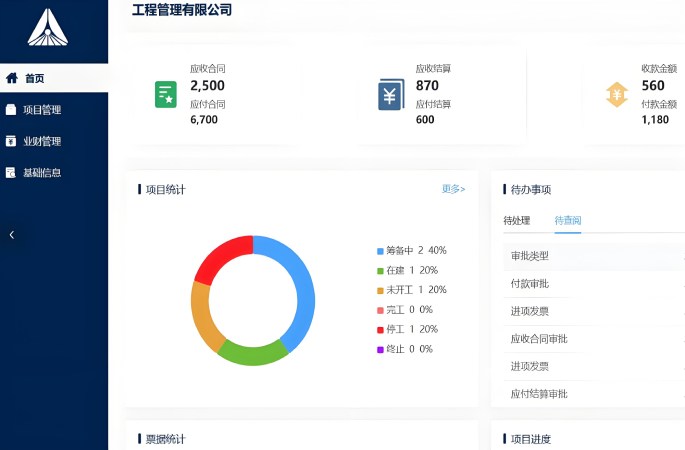Click the green 应收合同 document icon
The width and height of the screenshot is (685, 450).
point(166,95)
